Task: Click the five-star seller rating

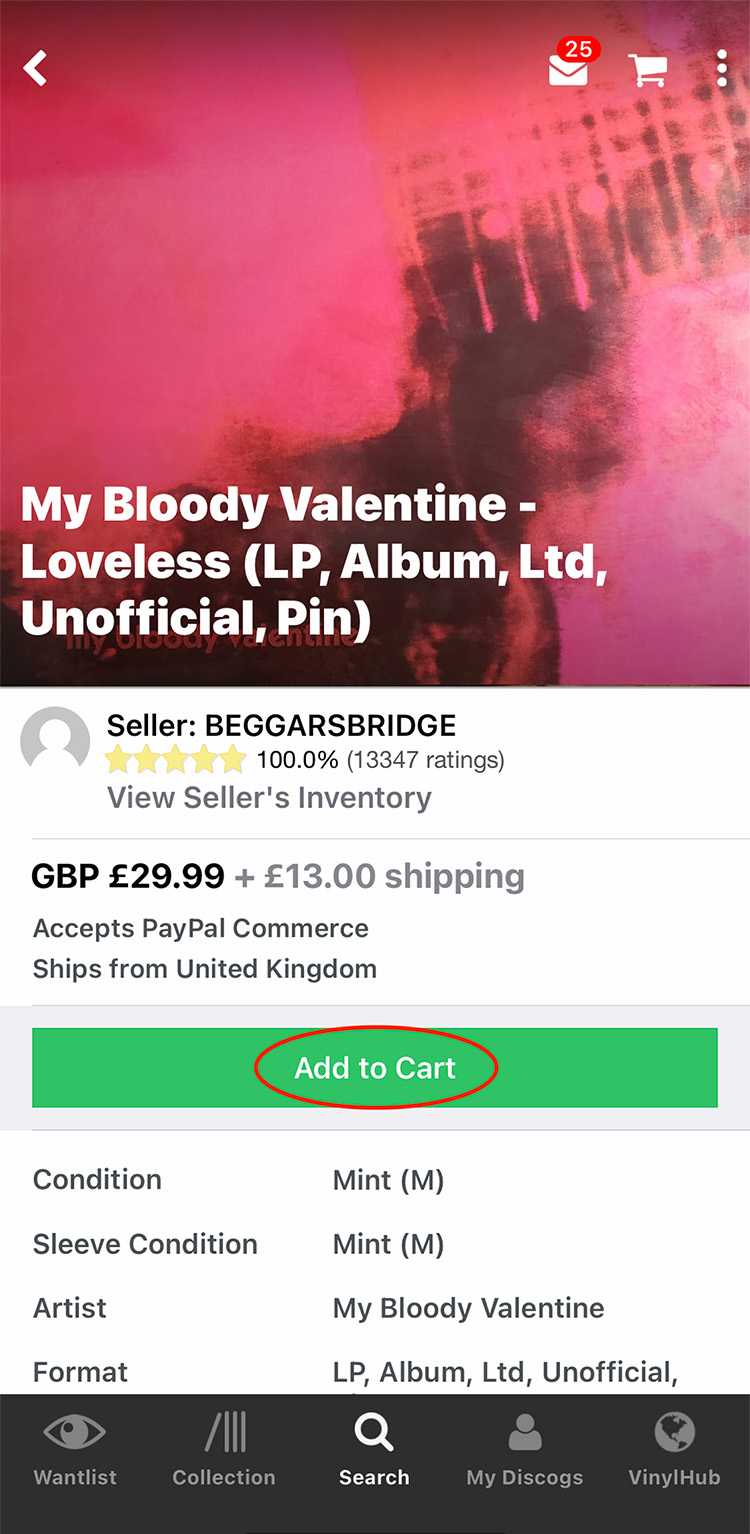Action: pyautogui.click(x=176, y=760)
